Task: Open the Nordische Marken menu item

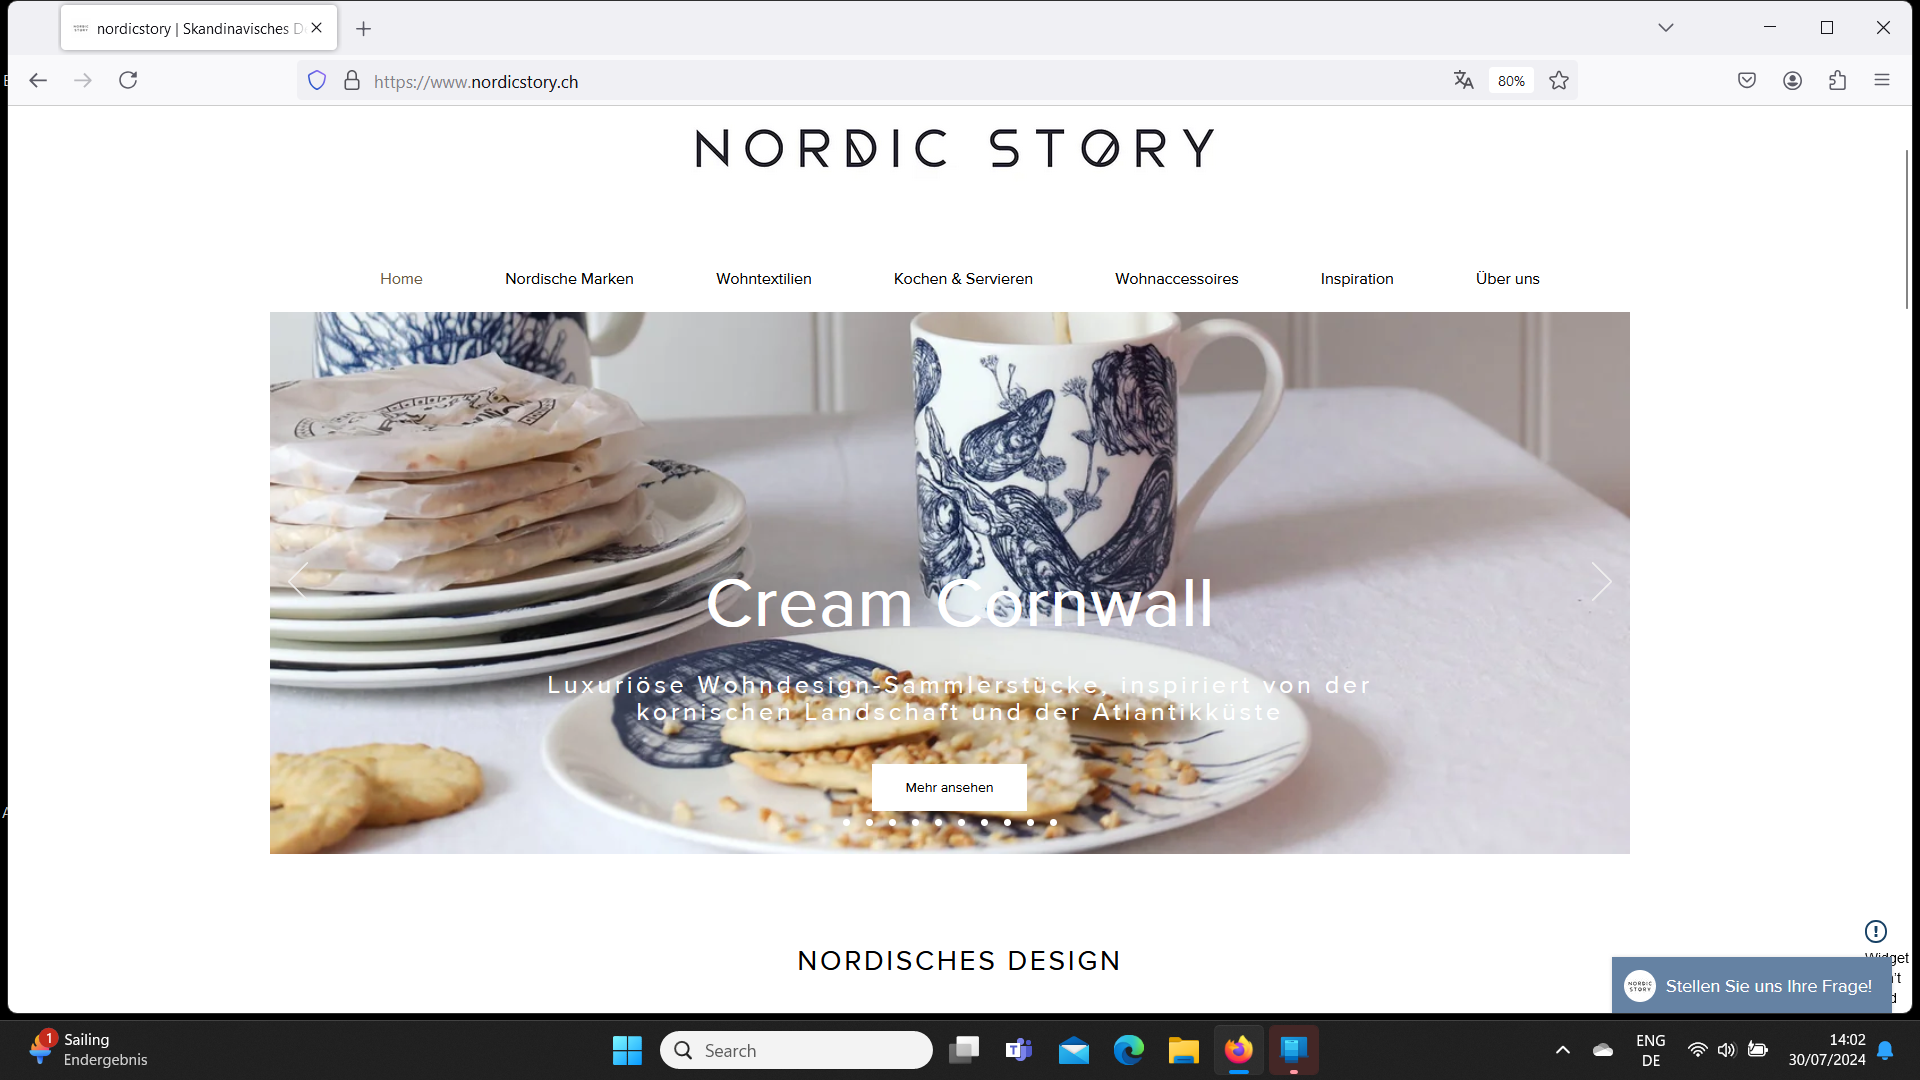Action: point(569,279)
